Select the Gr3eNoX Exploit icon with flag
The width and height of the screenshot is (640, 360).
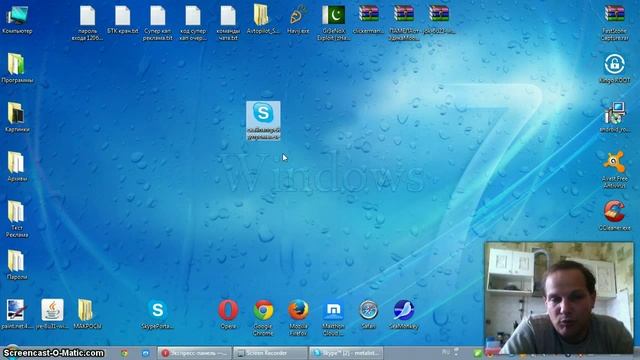333,23
